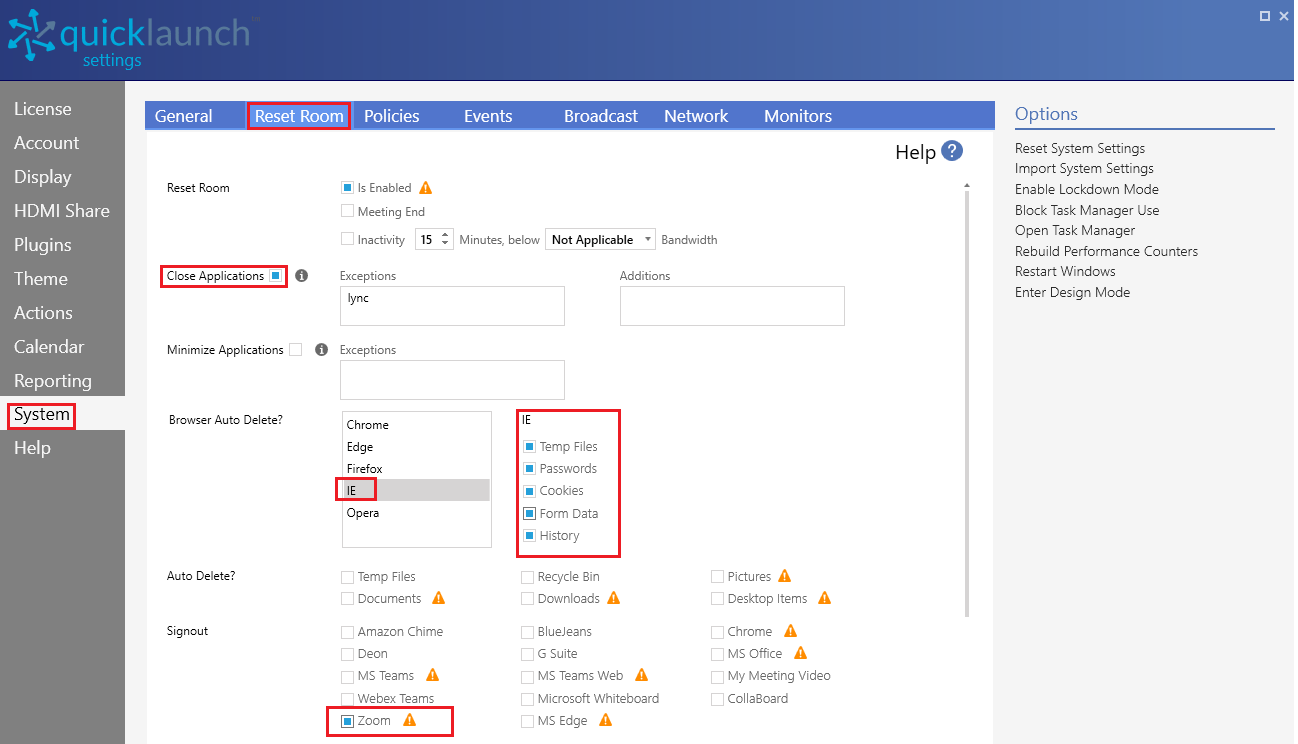The width and height of the screenshot is (1298, 744).
Task: Click Block Task Manager Use
Action: (1087, 210)
